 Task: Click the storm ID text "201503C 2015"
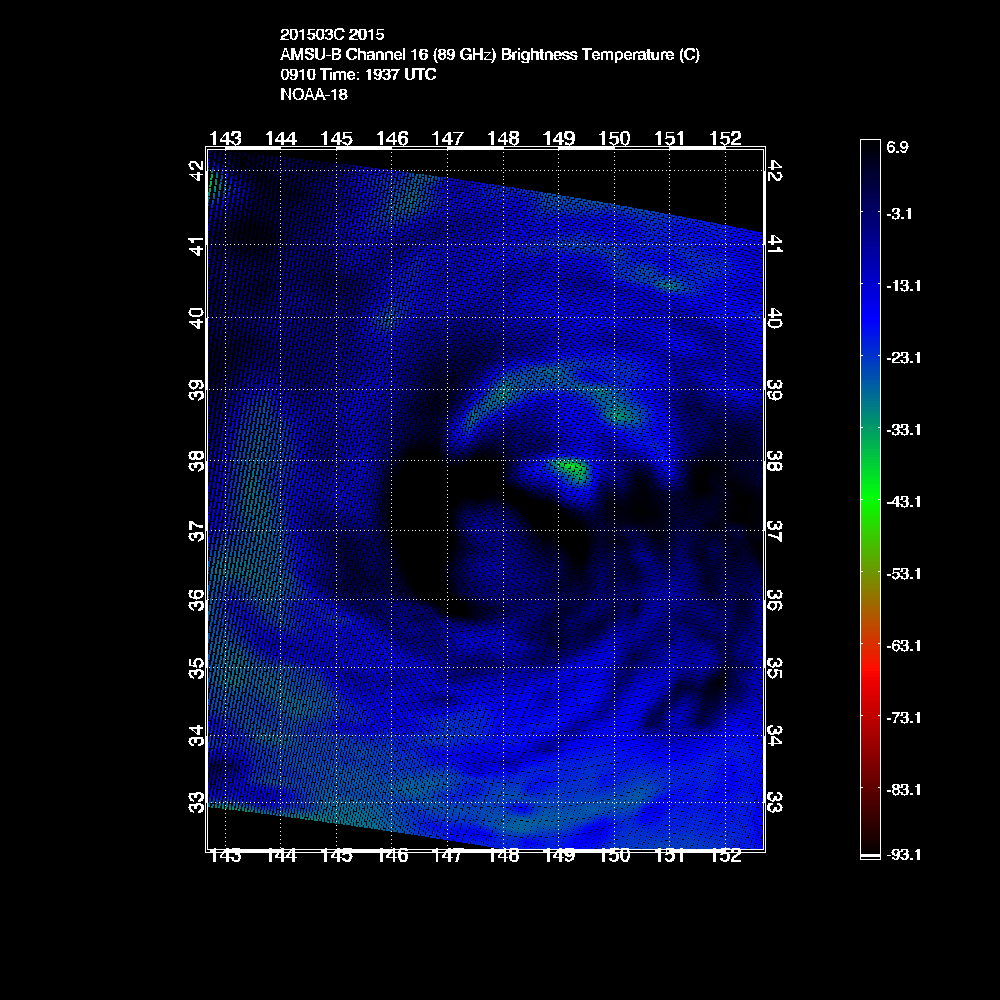click(x=332, y=34)
